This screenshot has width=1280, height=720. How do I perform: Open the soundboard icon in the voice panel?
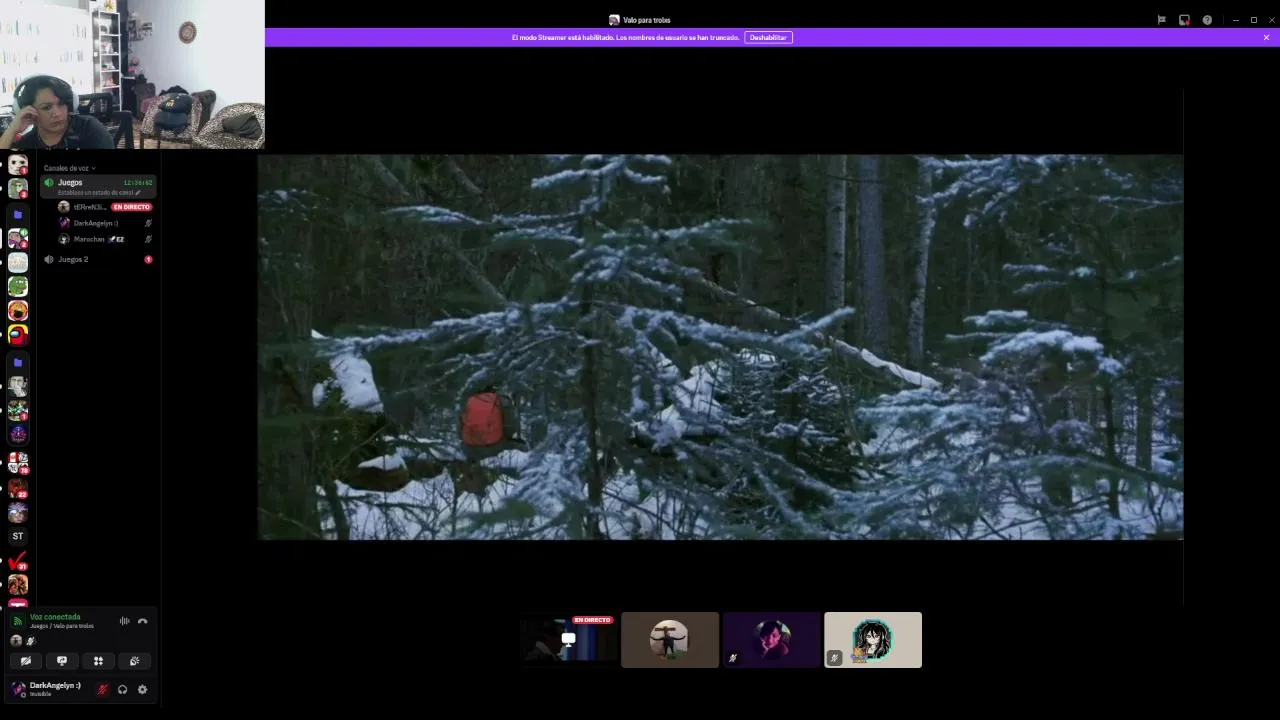click(134, 661)
